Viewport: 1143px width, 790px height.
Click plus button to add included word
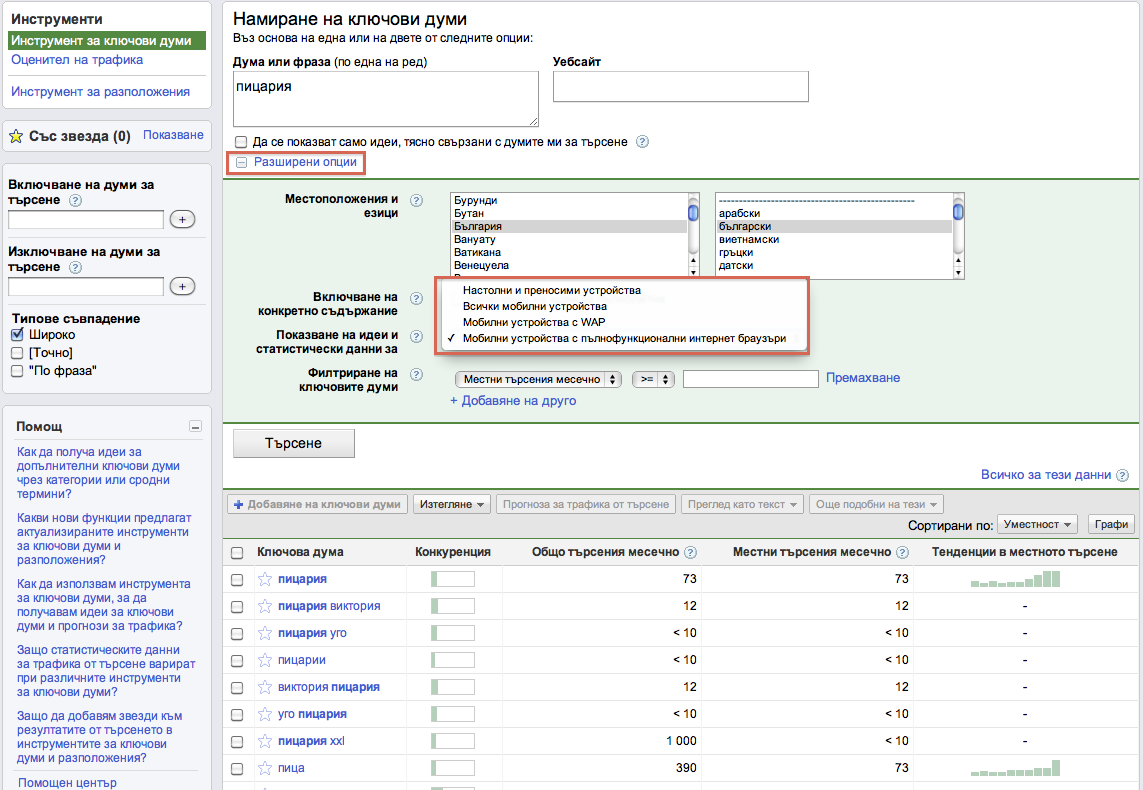182,219
